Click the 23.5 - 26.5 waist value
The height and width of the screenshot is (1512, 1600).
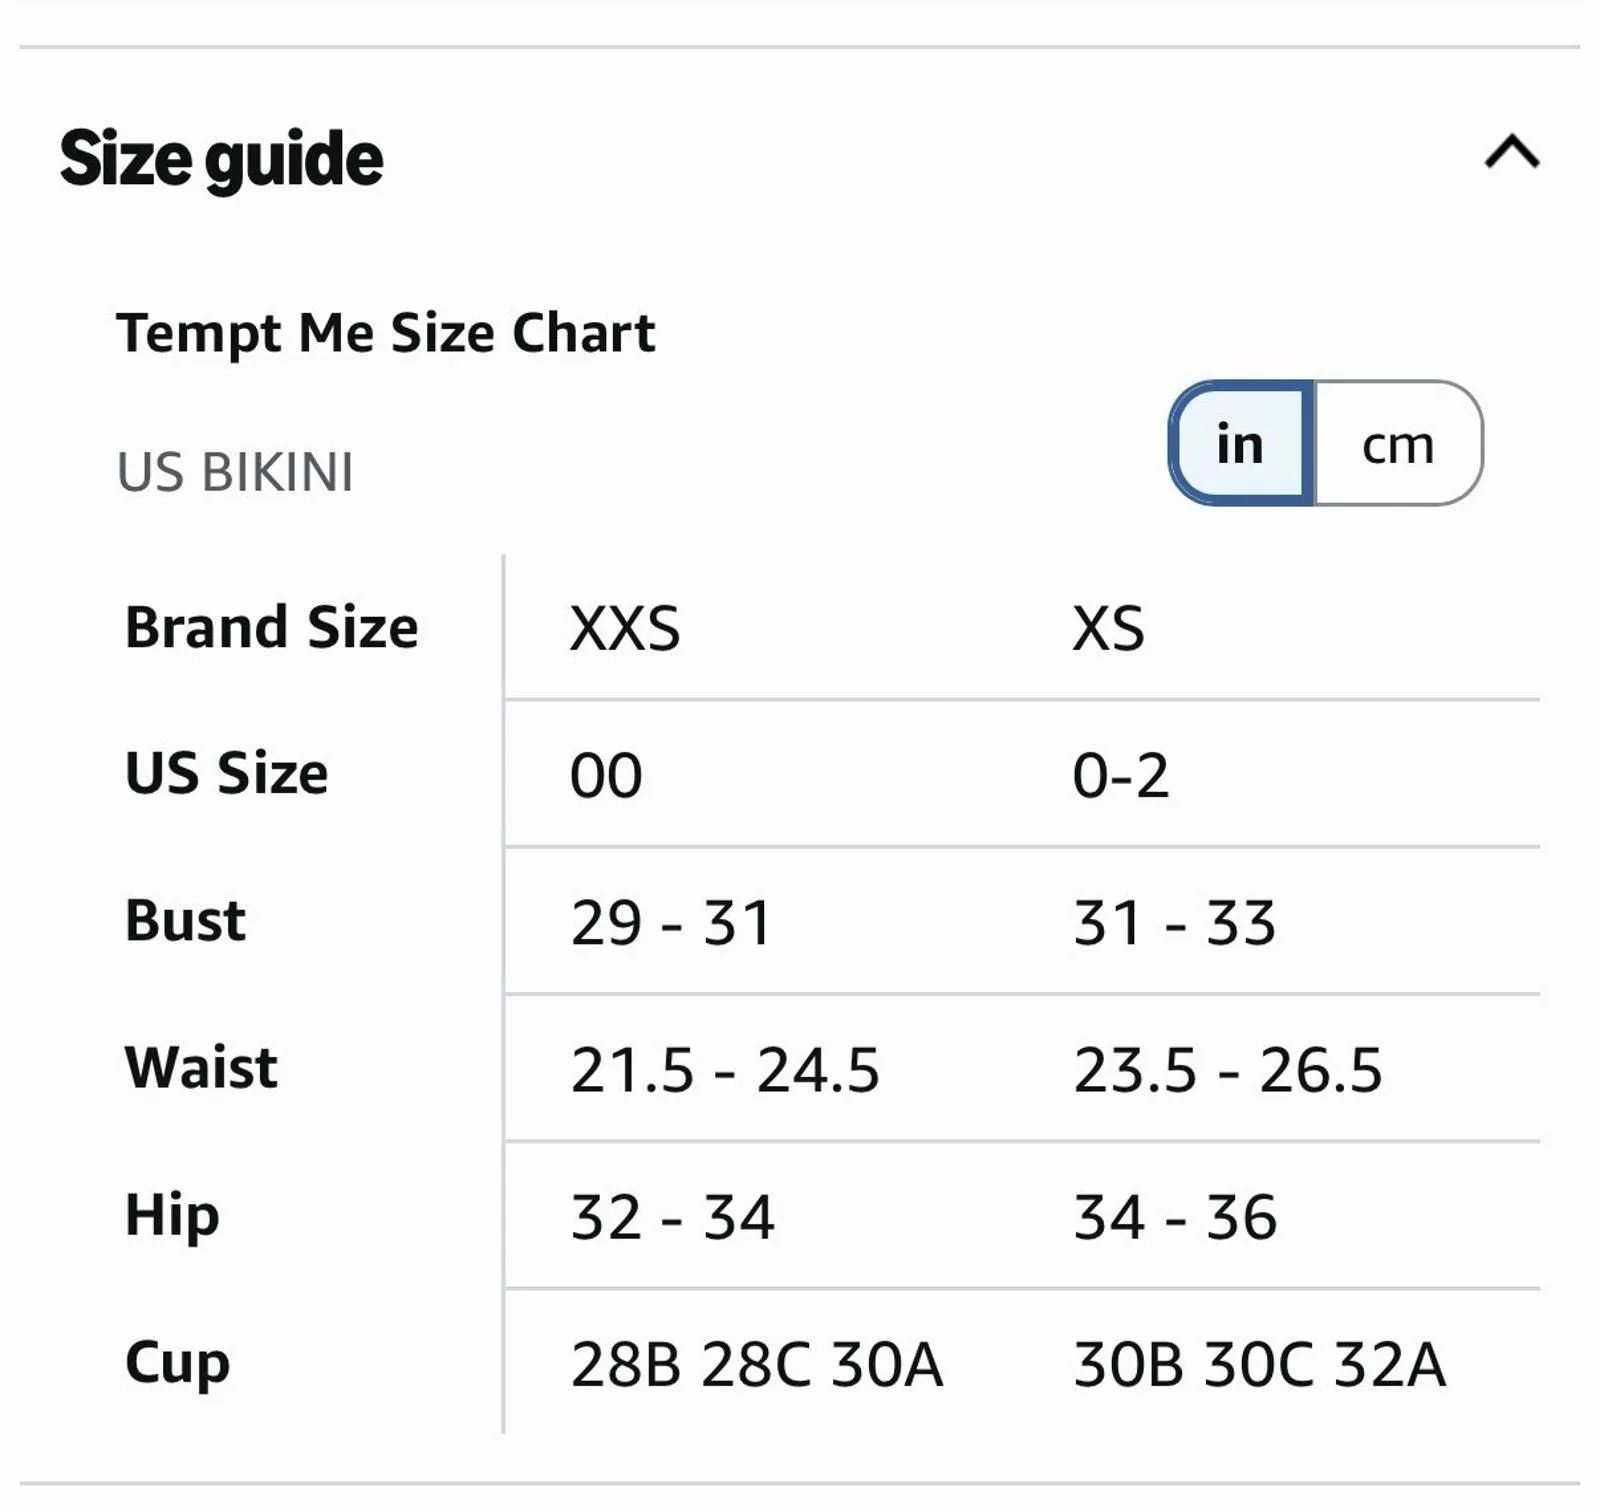pyautogui.click(x=1228, y=1070)
